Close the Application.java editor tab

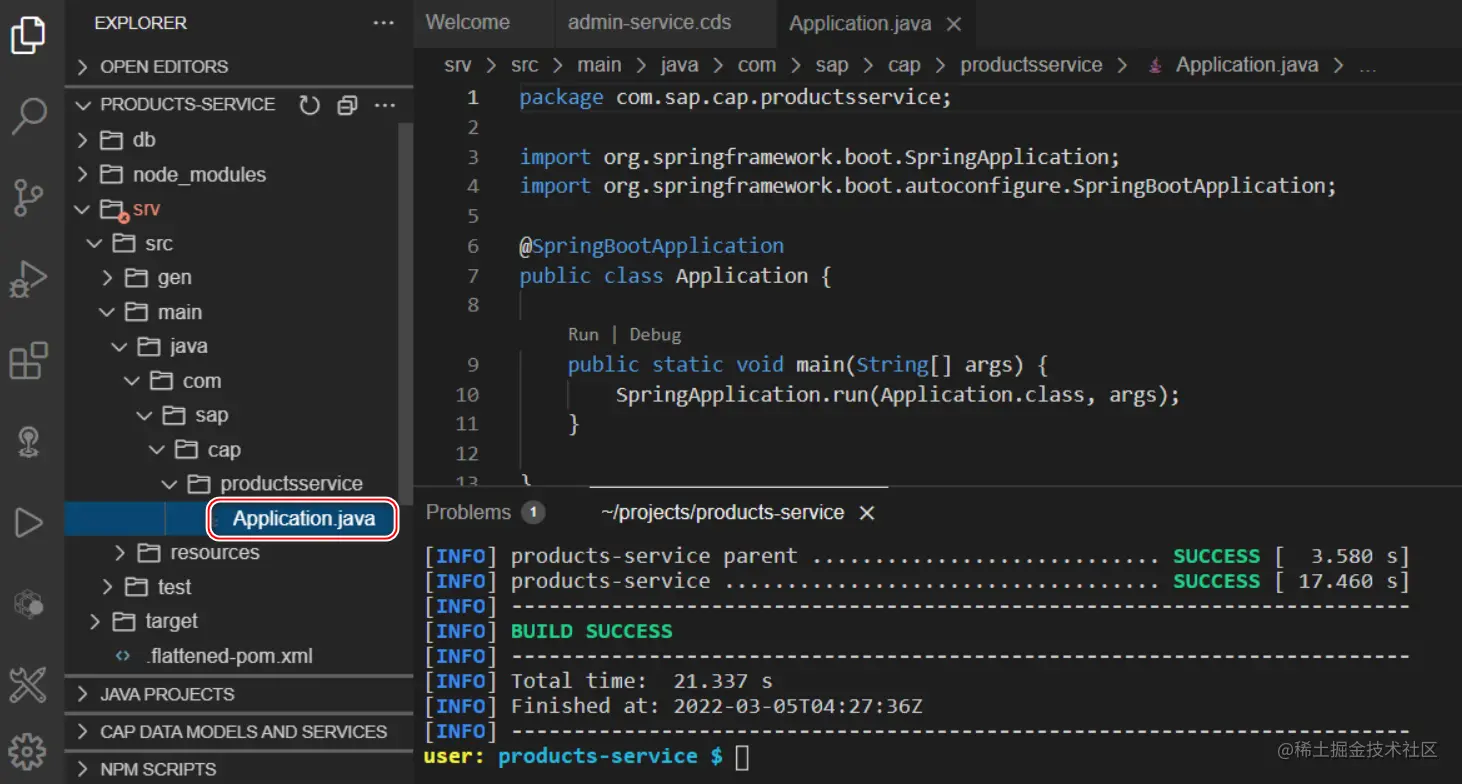[954, 24]
